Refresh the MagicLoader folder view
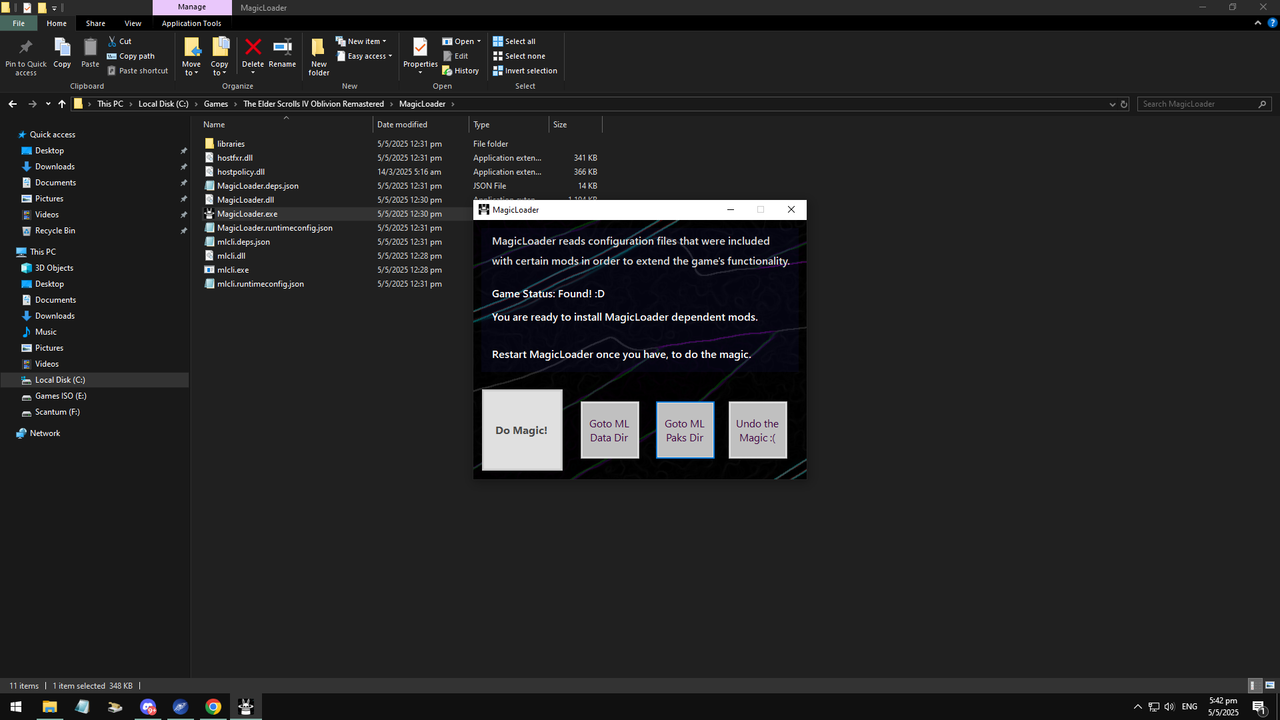 point(1124,104)
